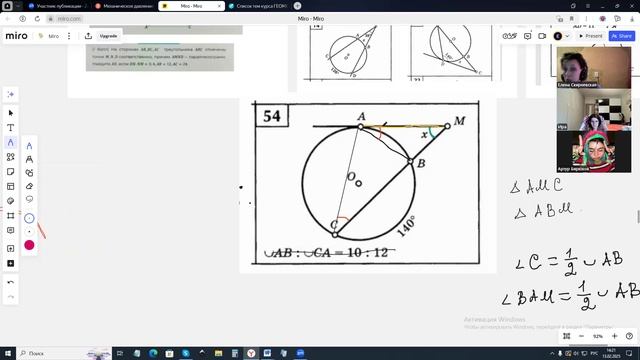Open shapes and lines tool
This screenshot has height=360, width=640.
click(11, 157)
